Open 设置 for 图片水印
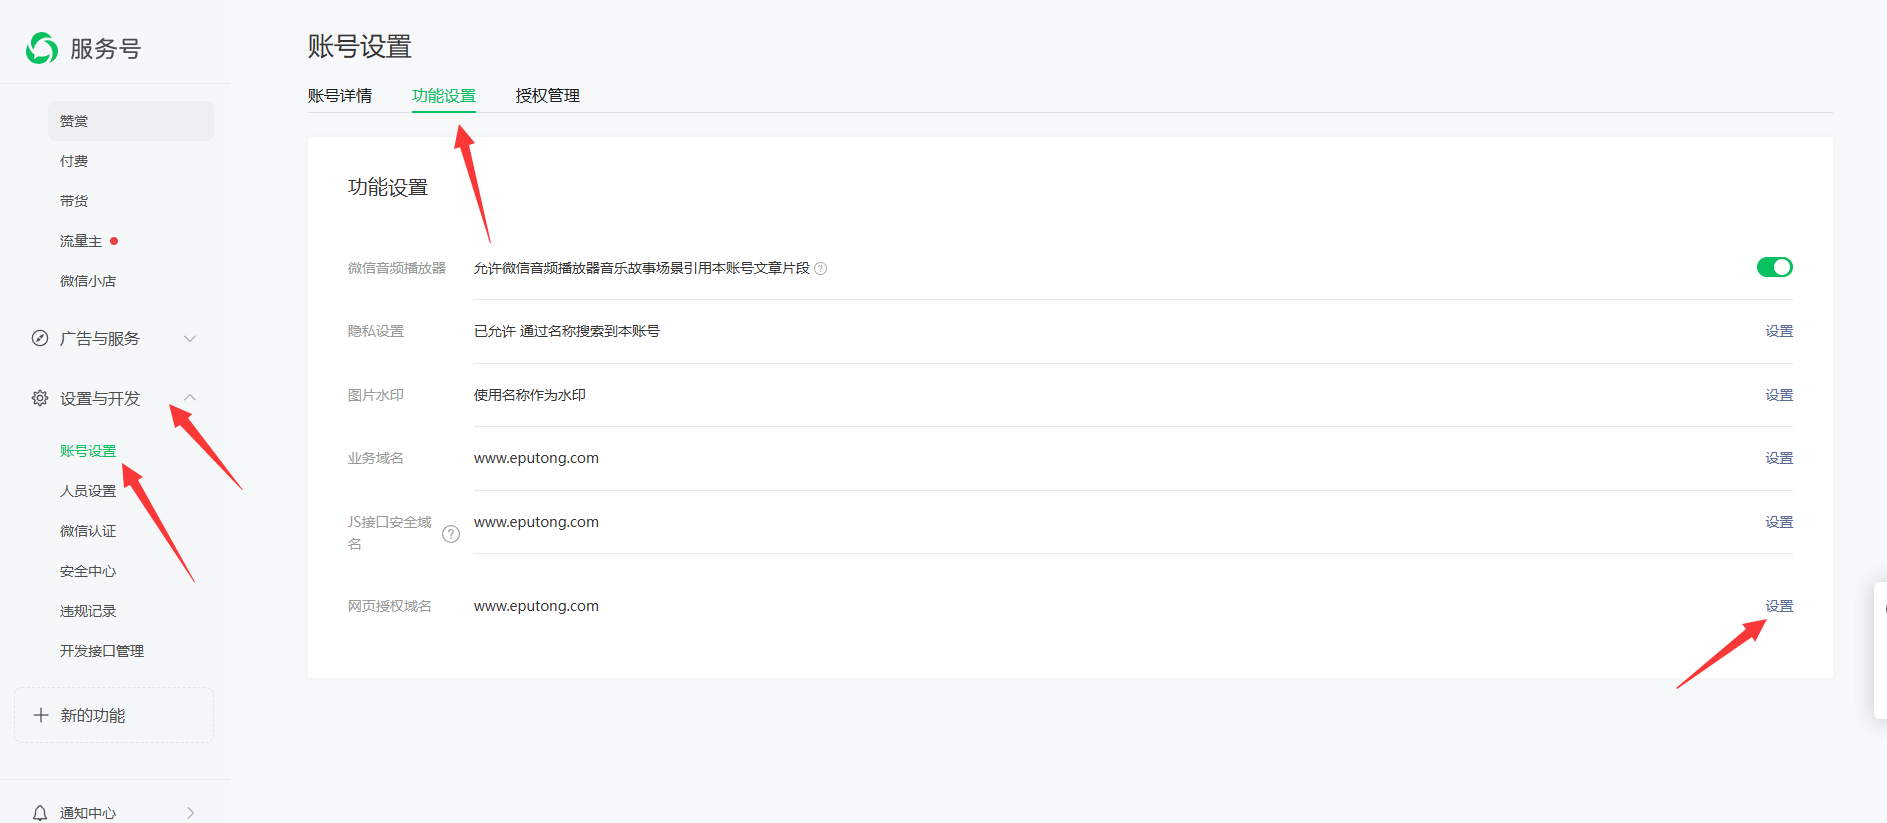The height and width of the screenshot is (823, 1887). pos(1778,395)
